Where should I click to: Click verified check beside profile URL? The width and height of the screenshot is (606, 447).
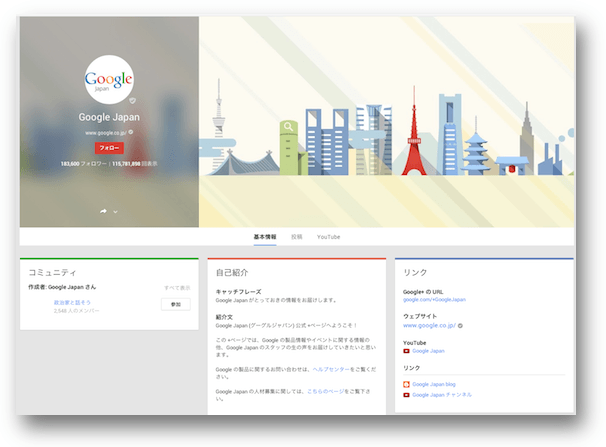(131, 132)
